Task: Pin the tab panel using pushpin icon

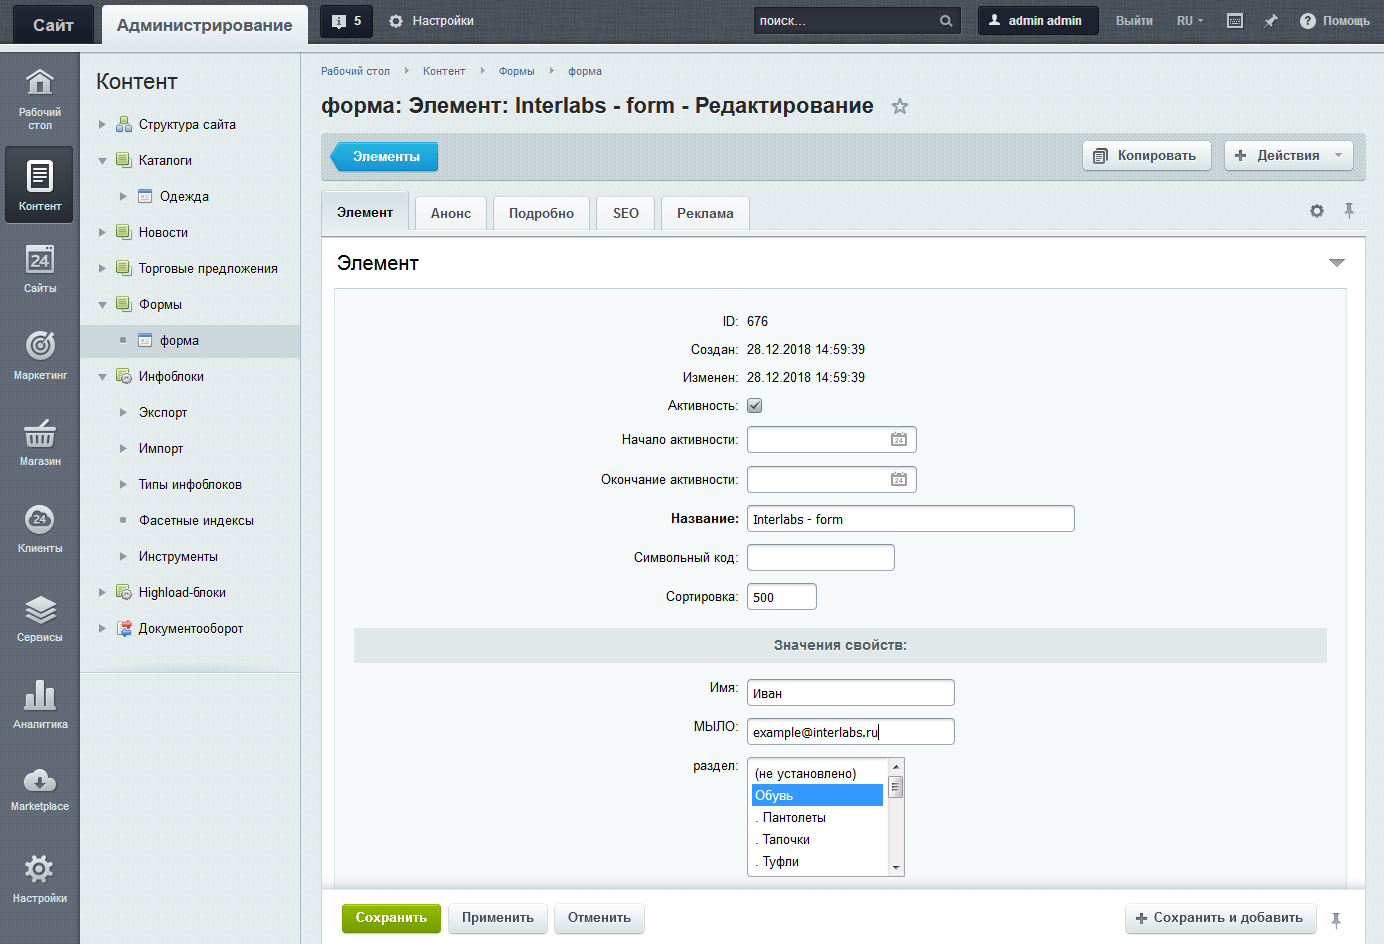Action: 1349,211
